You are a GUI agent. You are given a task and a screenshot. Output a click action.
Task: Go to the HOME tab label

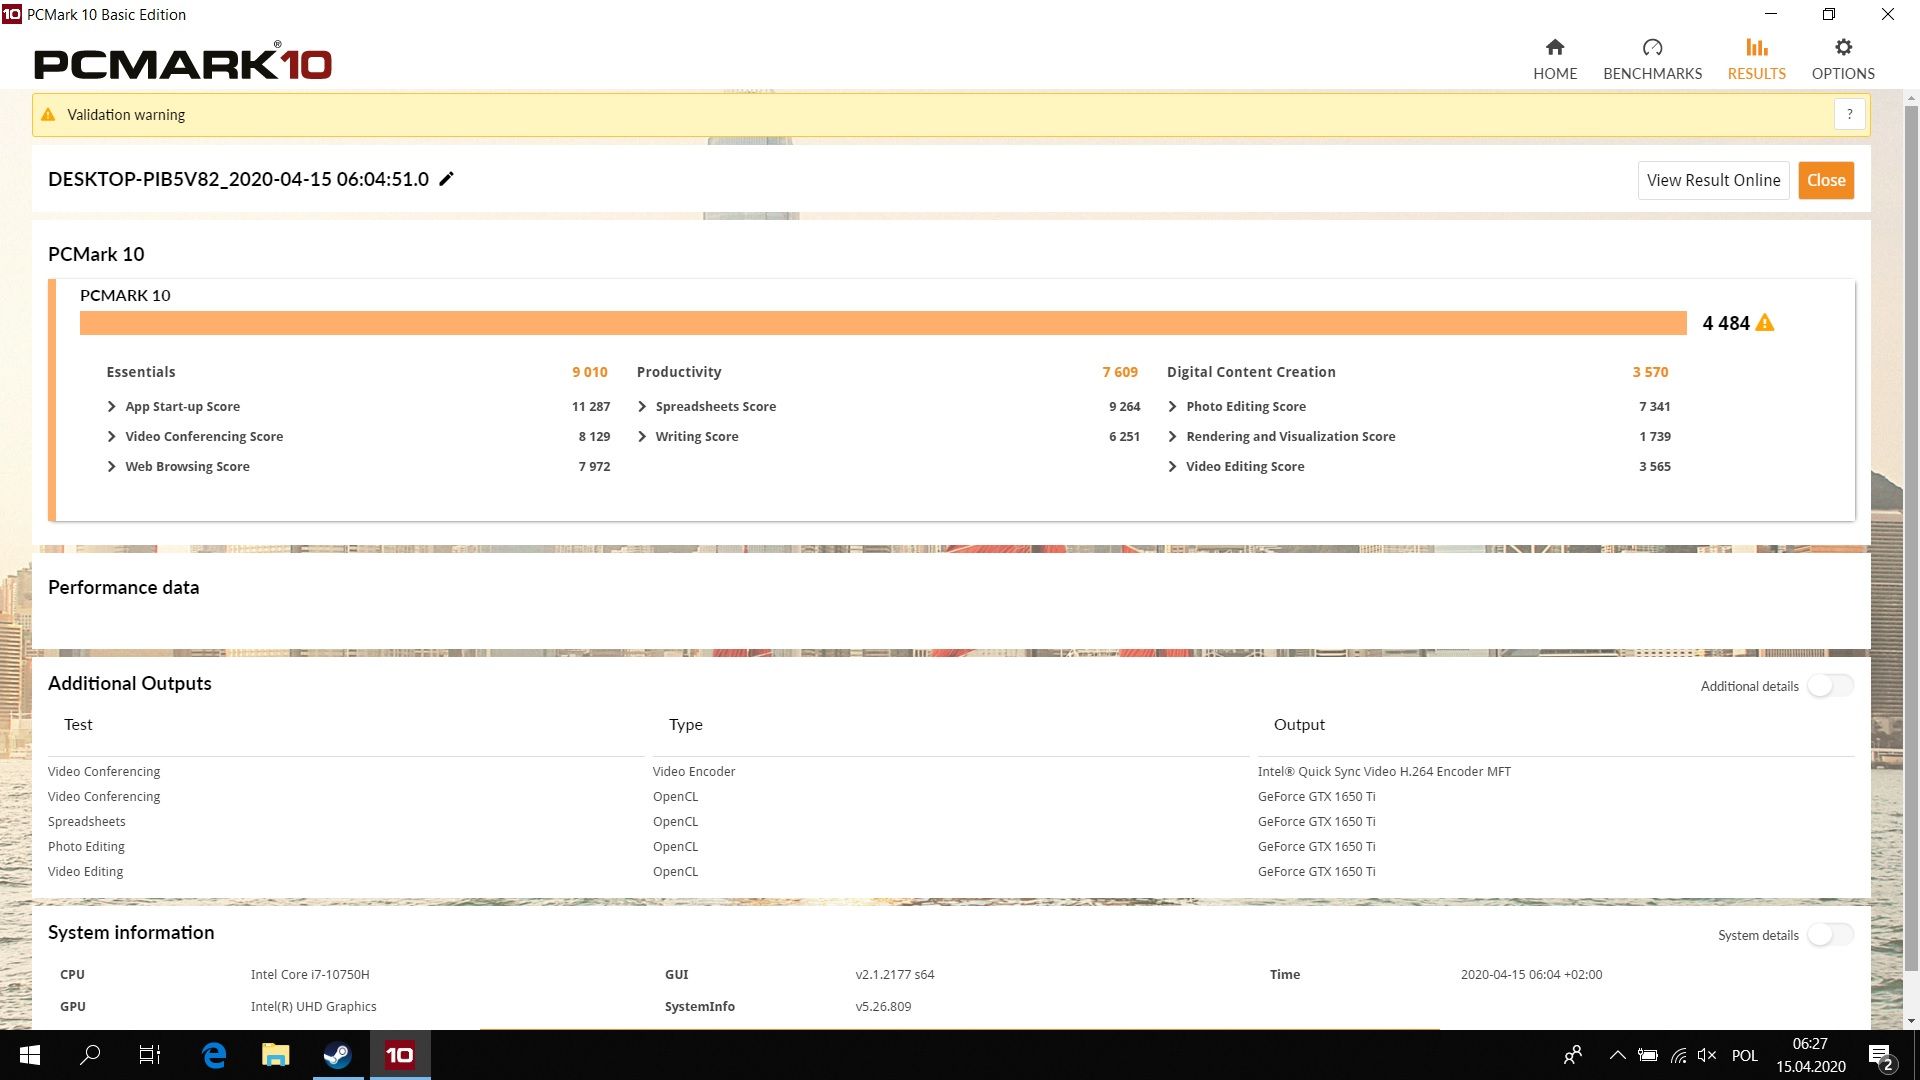click(x=1555, y=74)
